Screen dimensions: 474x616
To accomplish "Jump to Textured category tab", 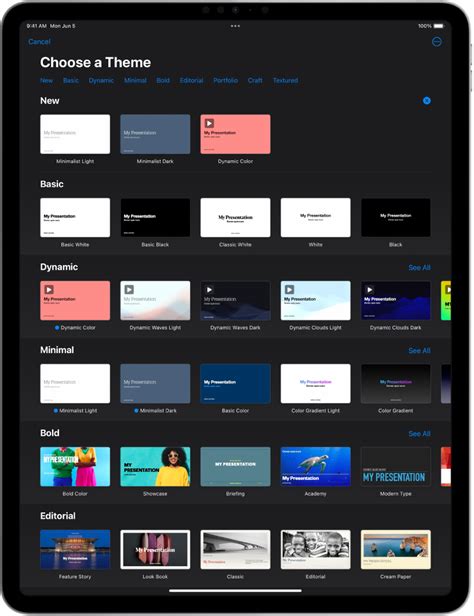I will pyautogui.click(x=285, y=81).
